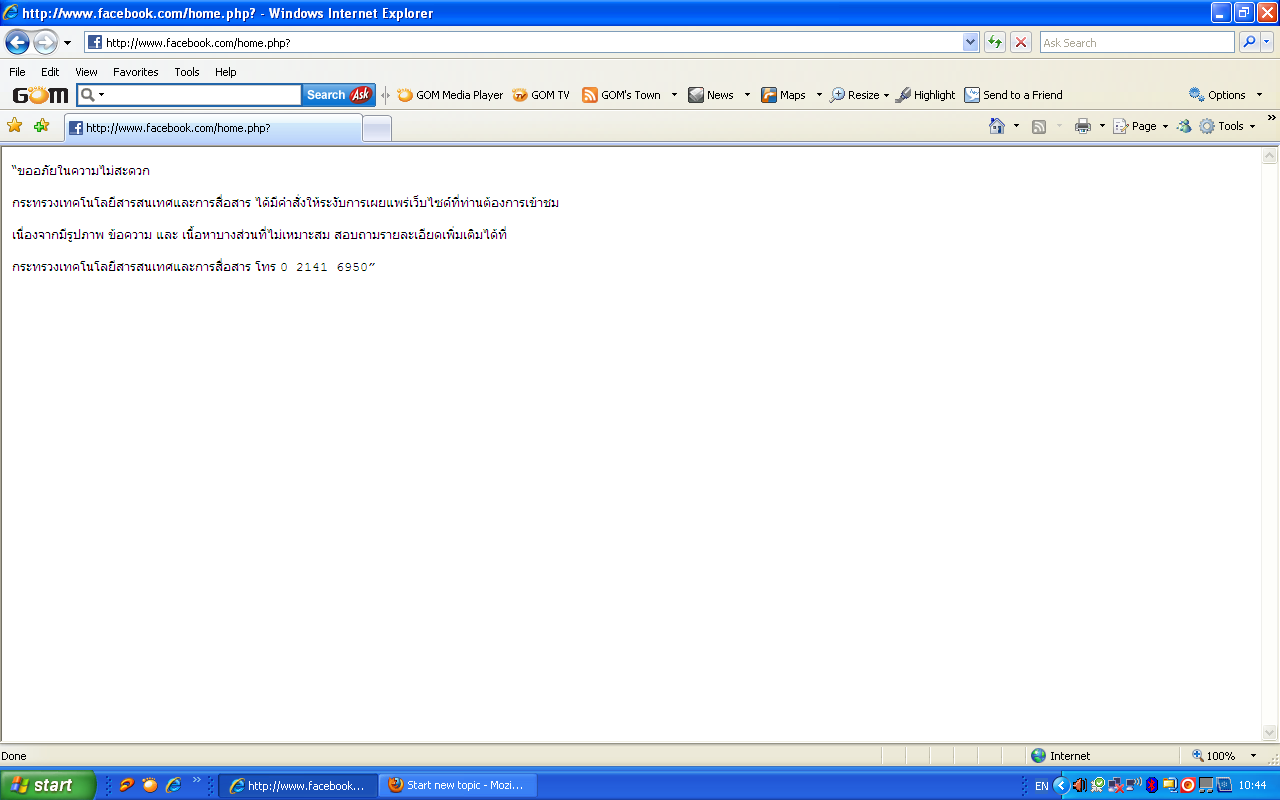Click the Add to Favorites icon
This screenshot has width=1280, height=800.
[41, 126]
